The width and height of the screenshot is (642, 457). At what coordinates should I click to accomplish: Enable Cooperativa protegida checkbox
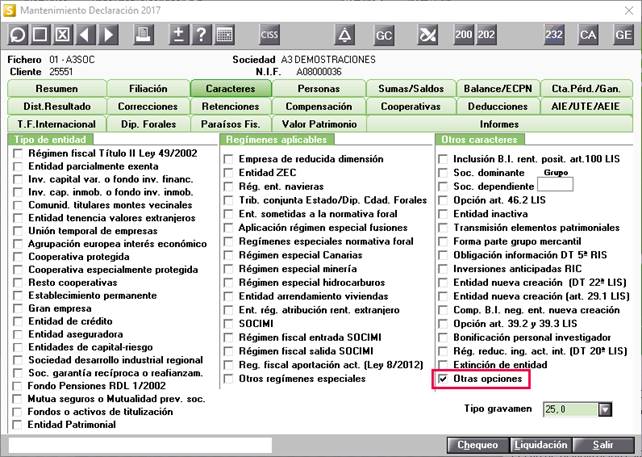pyautogui.click(x=18, y=257)
